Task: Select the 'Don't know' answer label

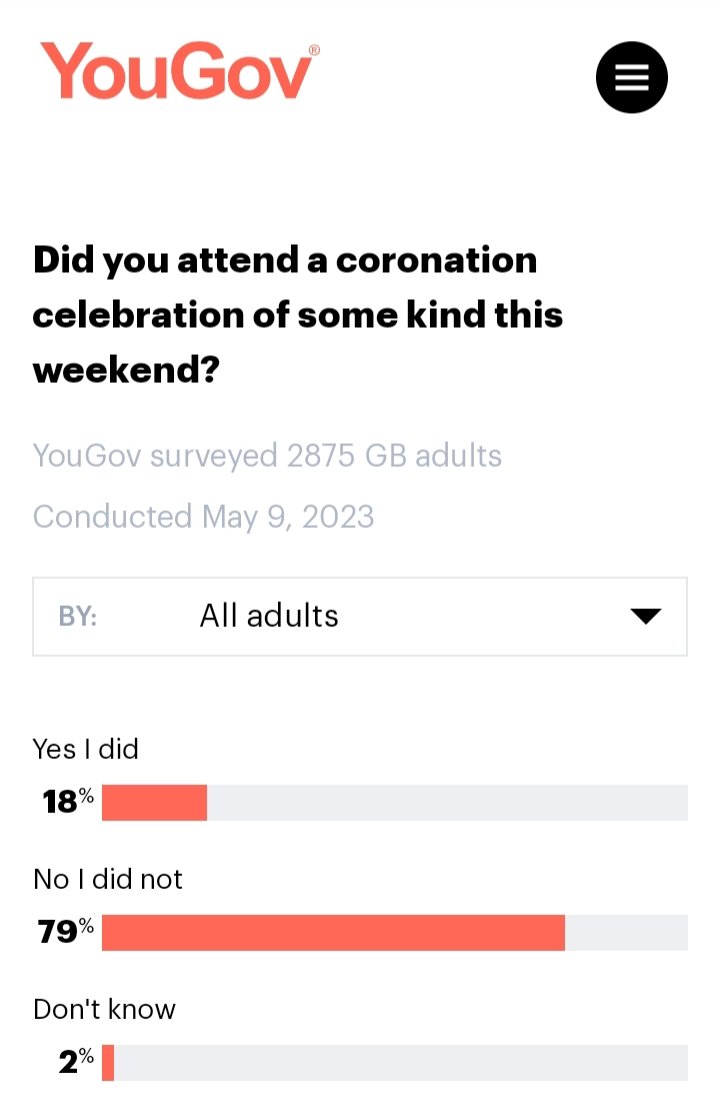Action: click(104, 1009)
